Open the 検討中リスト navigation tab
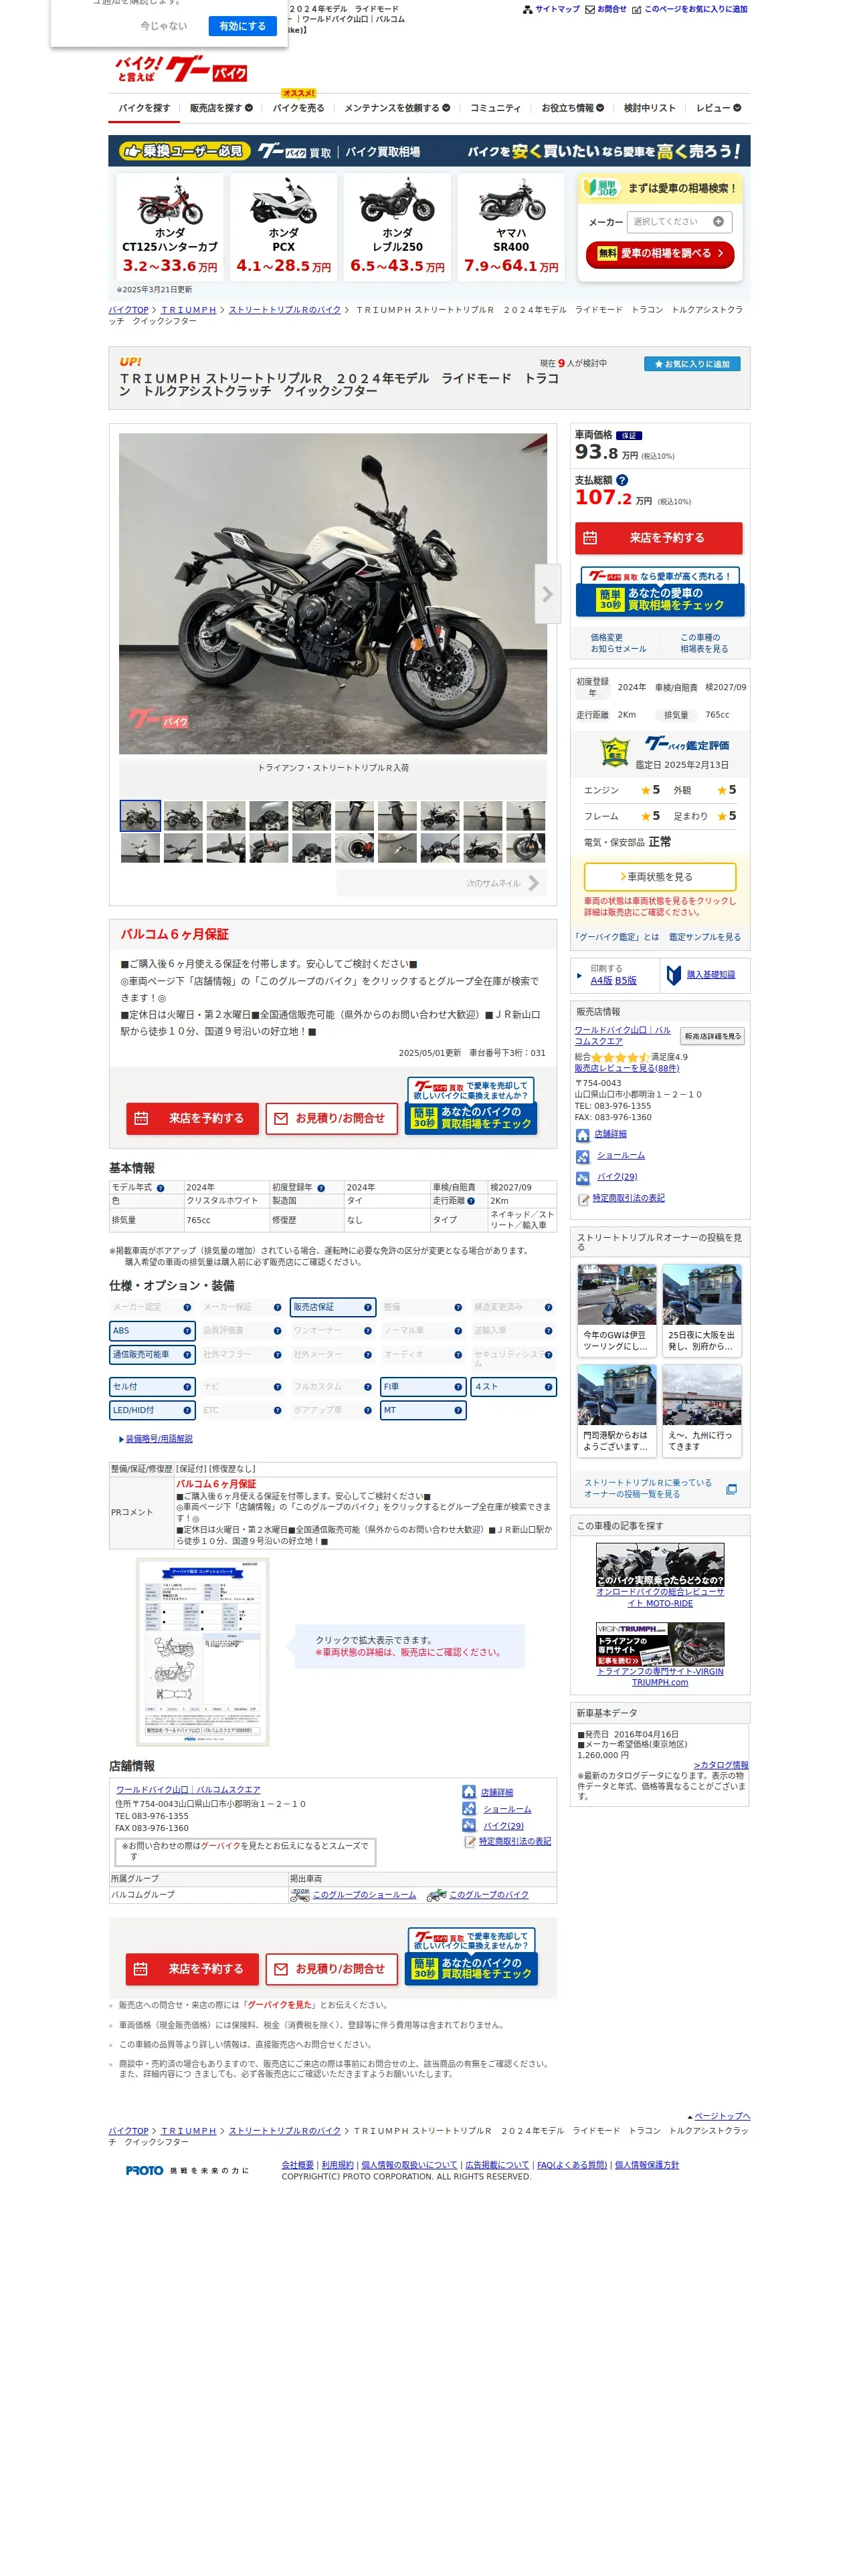859x2576 pixels. pyautogui.click(x=650, y=108)
